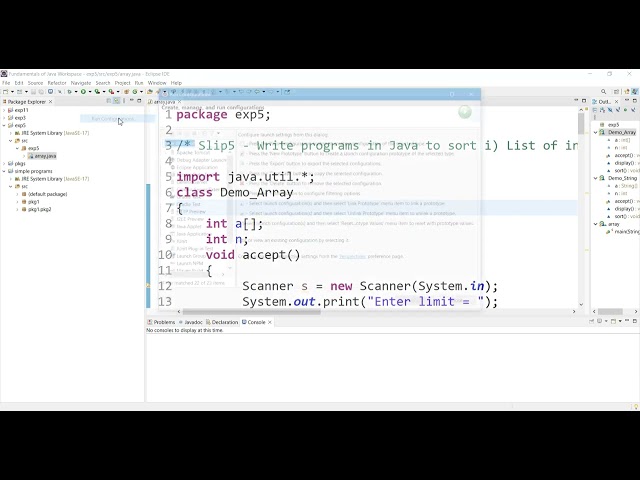Open the Run menu
The image size is (640, 480).
point(139,83)
